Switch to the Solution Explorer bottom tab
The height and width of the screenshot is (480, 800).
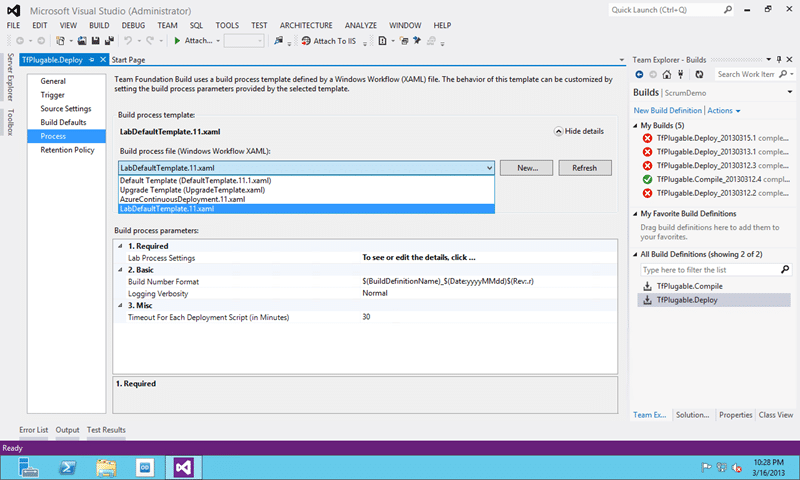[x=692, y=415]
